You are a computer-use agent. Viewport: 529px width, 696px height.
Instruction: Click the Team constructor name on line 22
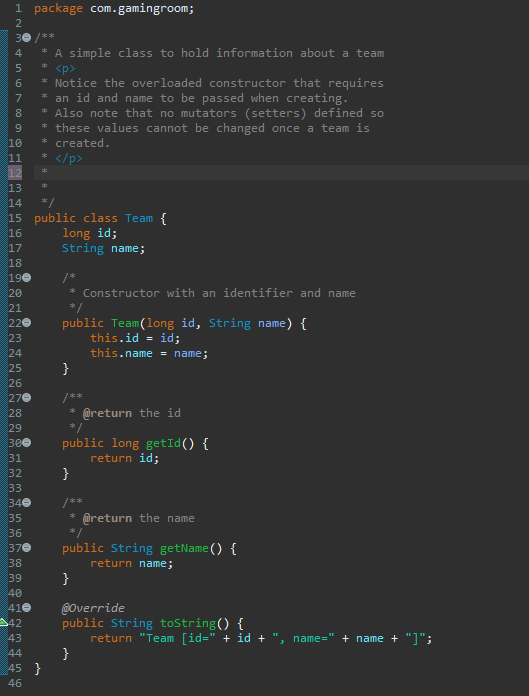click(x=125, y=323)
